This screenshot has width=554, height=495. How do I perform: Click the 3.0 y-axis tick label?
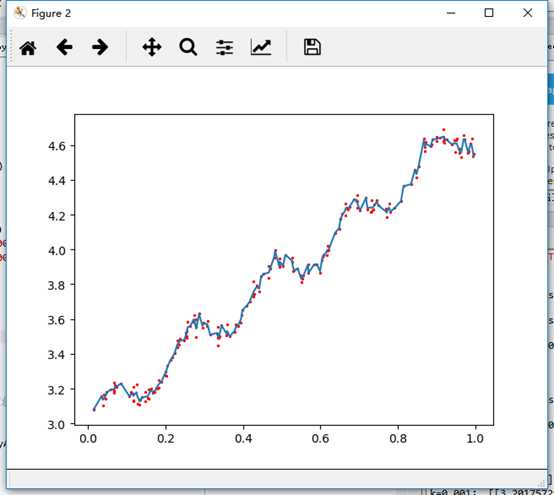57,424
